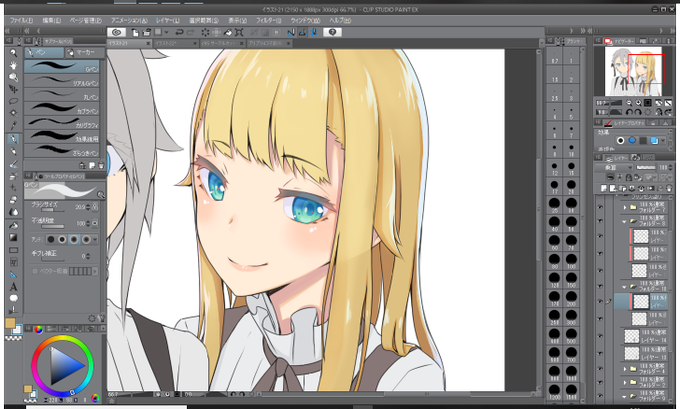The image size is (680, 409).
Task: Select the strongest anti-aliasing option
Action: point(86,239)
